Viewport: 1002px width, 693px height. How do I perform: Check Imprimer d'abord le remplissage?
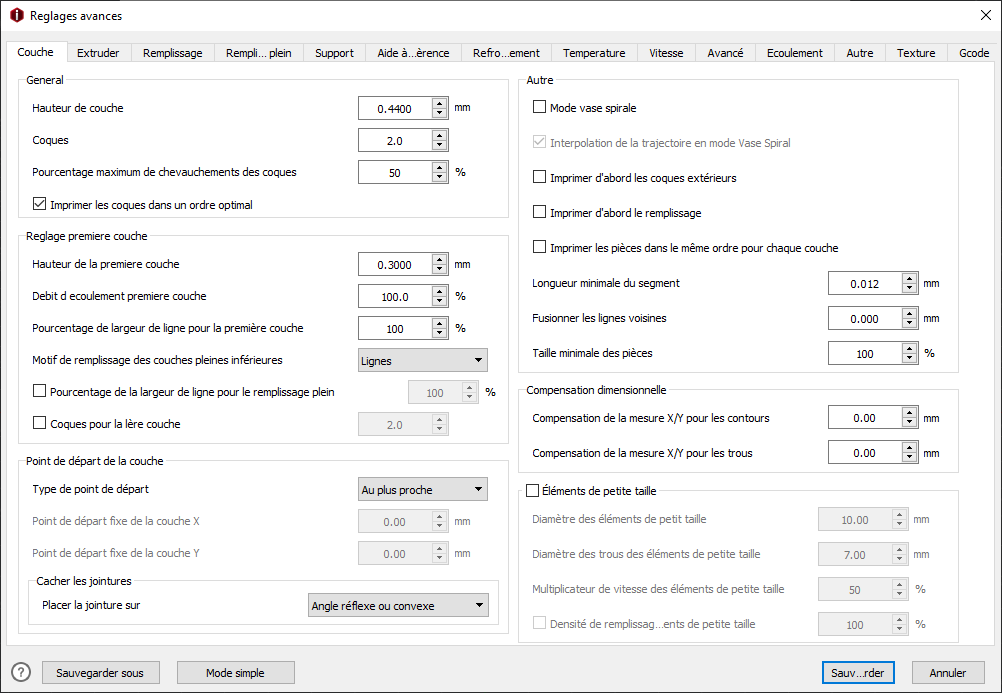click(540, 212)
